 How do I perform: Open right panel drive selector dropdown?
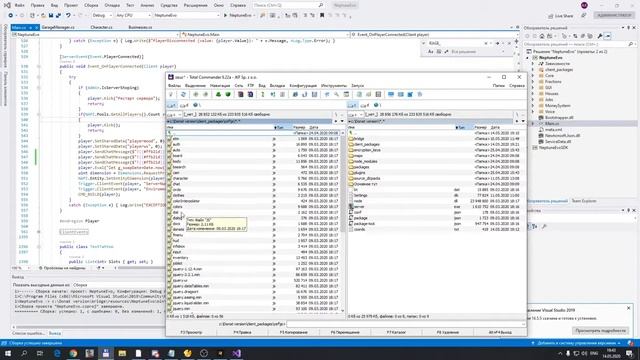pyautogui.click(x=356, y=115)
